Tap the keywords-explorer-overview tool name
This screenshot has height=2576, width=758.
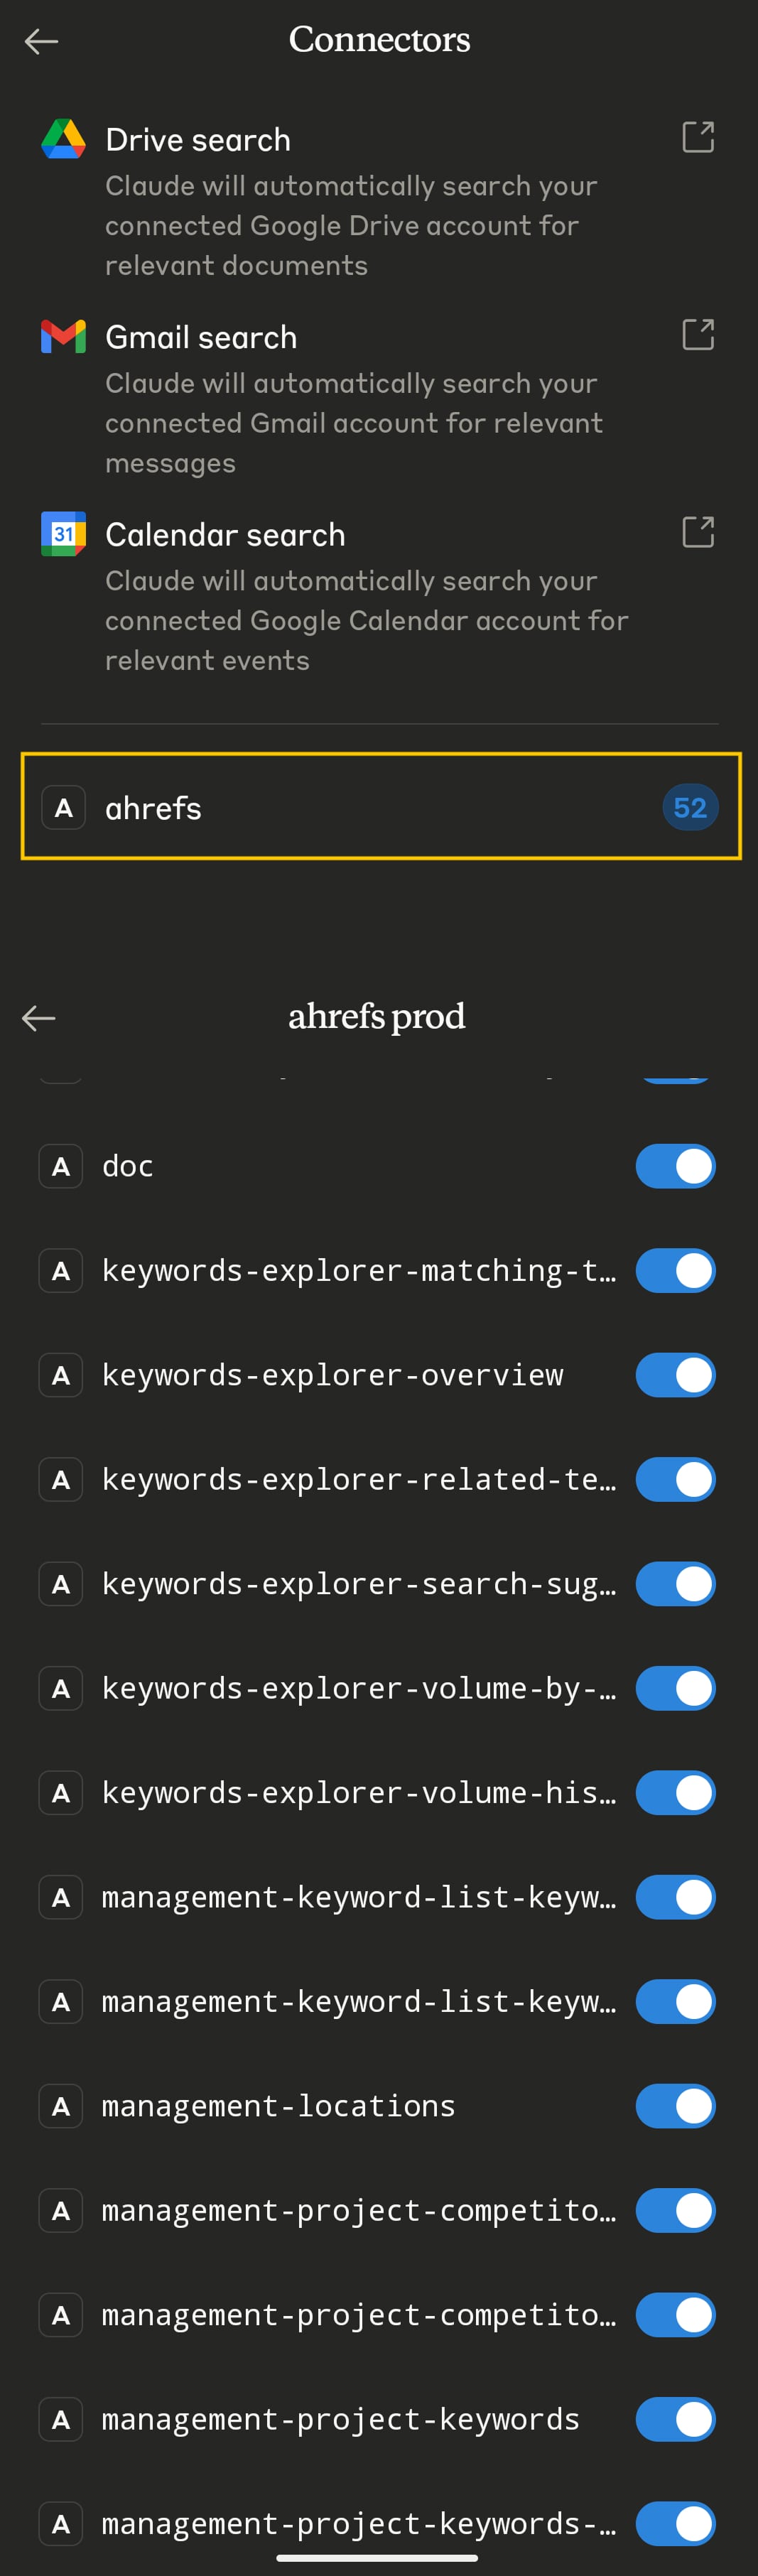coord(332,1375)
